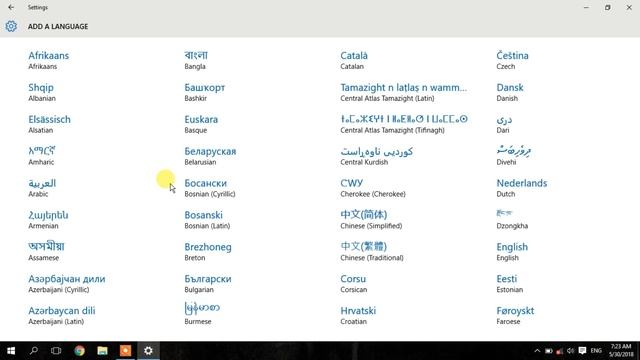The height and width of the screenshot is (360, 640).
Task: Select Afrikaans language
Action: [x=49, y=60]
